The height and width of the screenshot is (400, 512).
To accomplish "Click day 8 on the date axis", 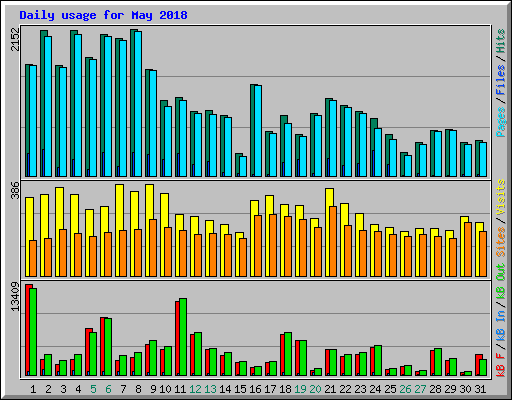I will click(138, 389).
